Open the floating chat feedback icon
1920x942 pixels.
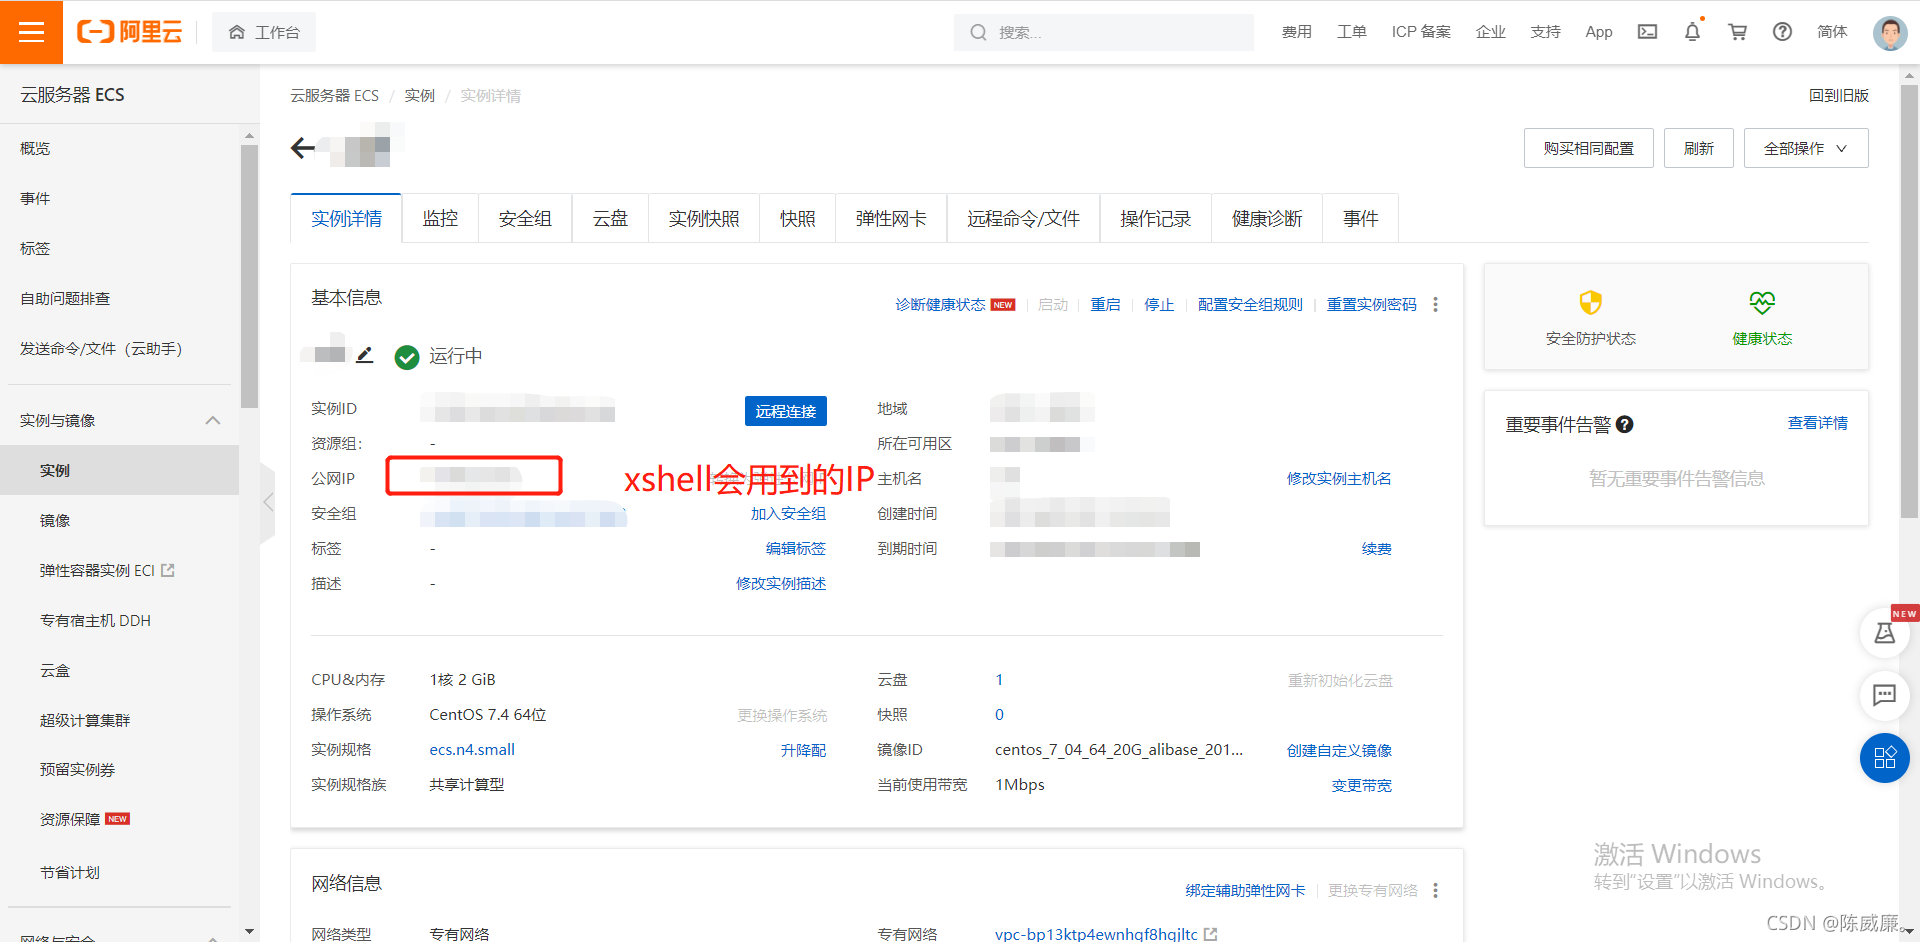(1885, 696)
